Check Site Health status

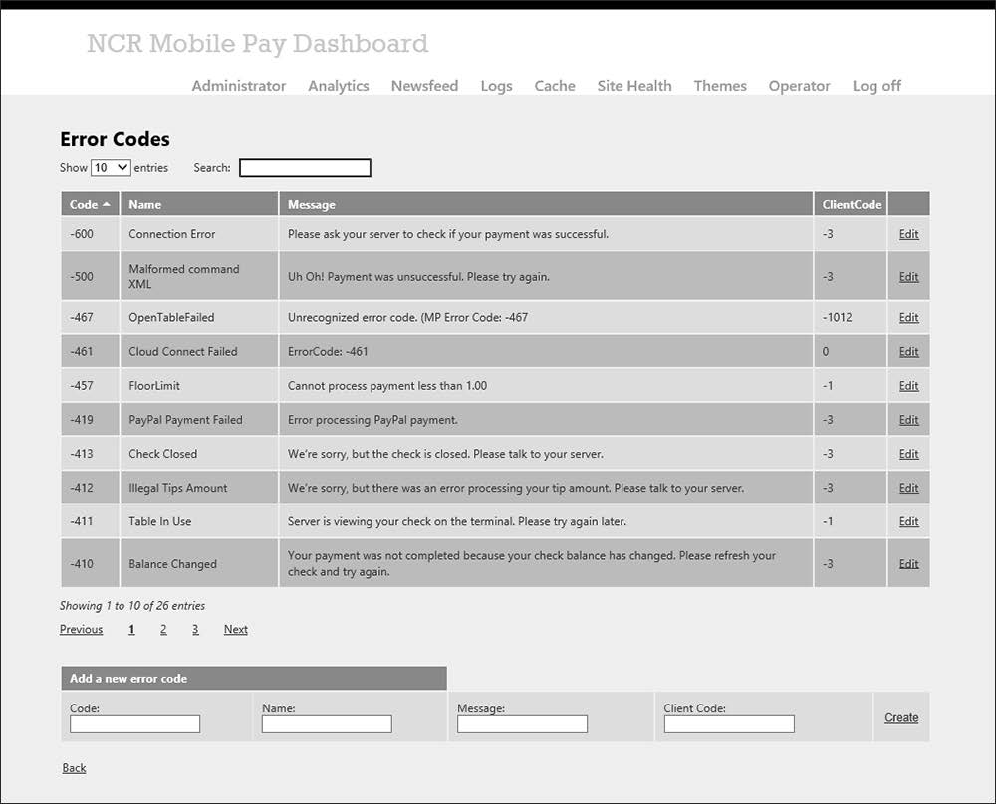point(634,86)
